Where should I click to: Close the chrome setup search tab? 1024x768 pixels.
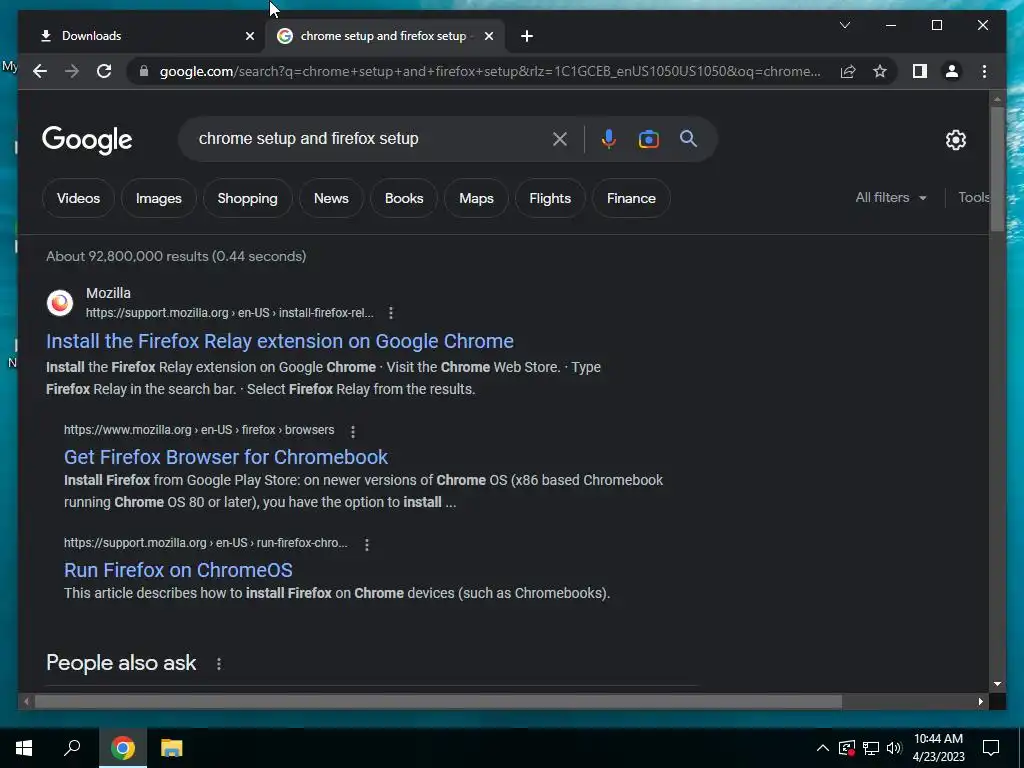coord(488,36)
